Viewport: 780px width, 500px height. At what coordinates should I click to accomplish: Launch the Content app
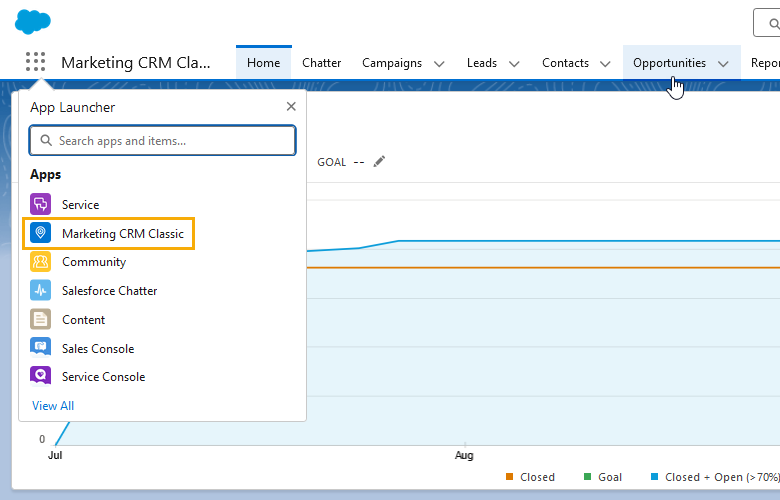[83, 319]
